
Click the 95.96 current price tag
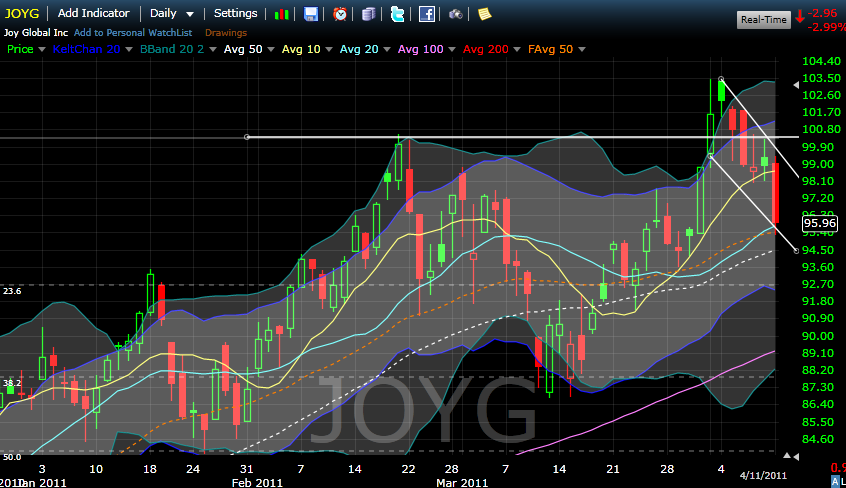tap(820, 223)
